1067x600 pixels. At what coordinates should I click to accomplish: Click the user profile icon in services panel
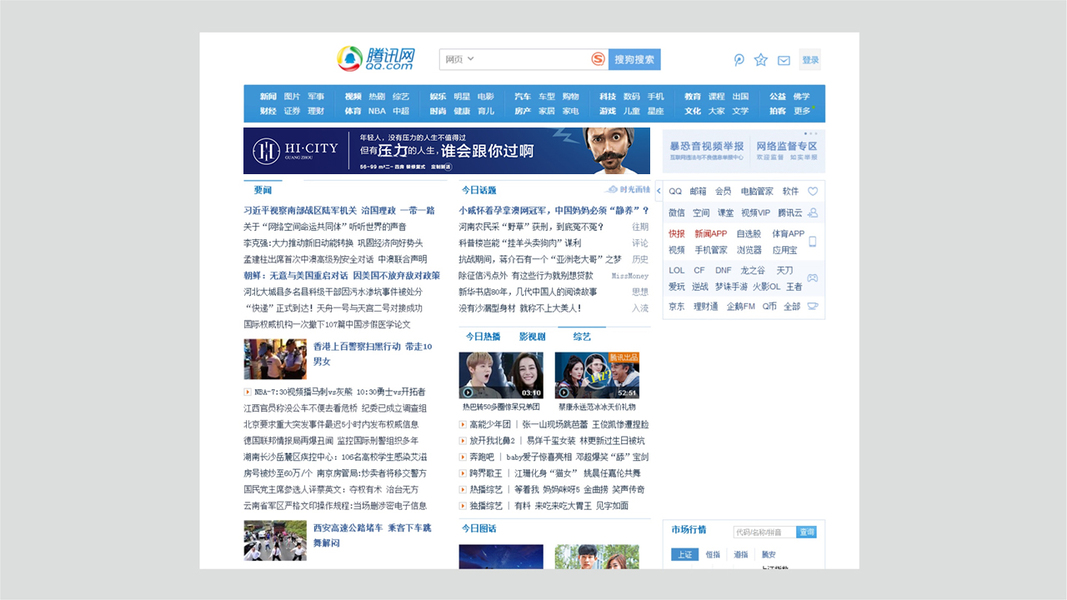[x=812, y=213]
